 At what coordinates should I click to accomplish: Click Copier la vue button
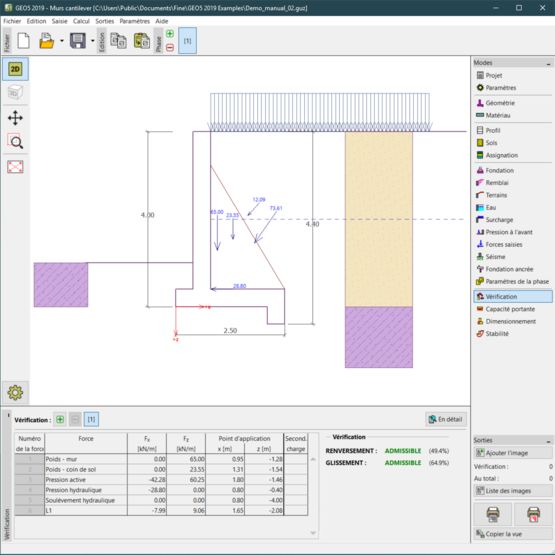[512, 534]
